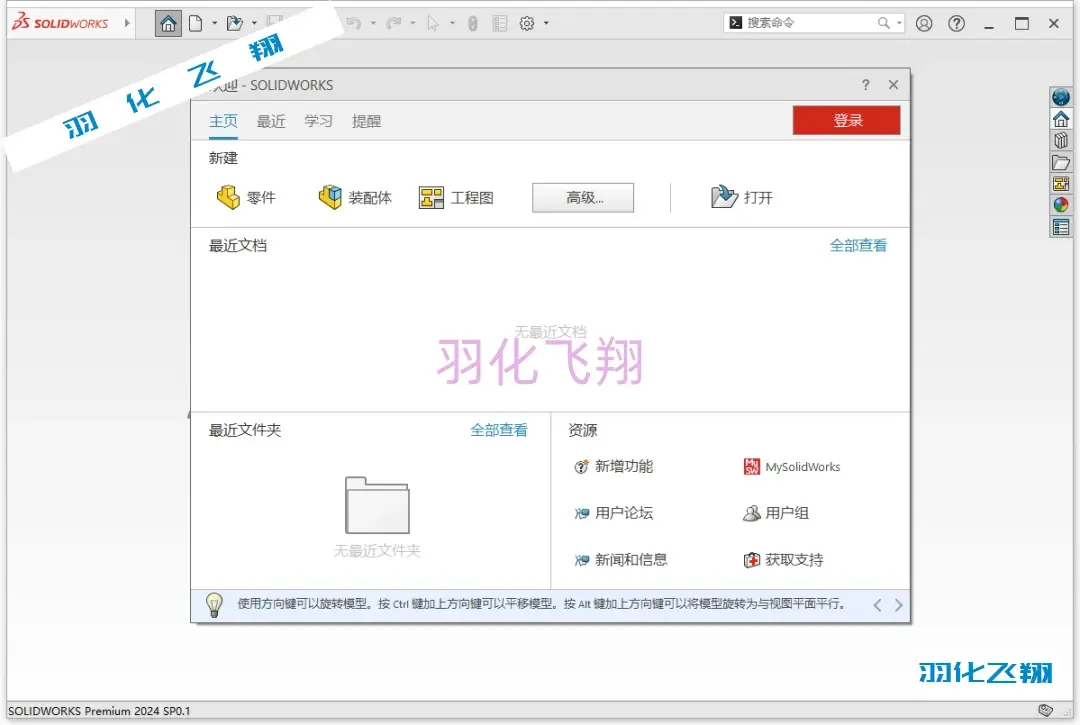This screenshot has height=725, width=1080.
Task: Switch to the 提醒 tab
Action: (366, 121)
